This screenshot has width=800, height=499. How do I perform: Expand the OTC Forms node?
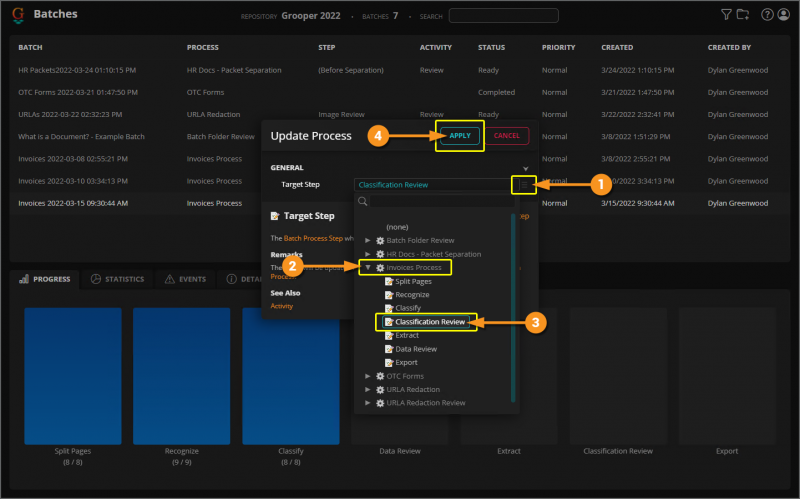(x=368, y=376)
